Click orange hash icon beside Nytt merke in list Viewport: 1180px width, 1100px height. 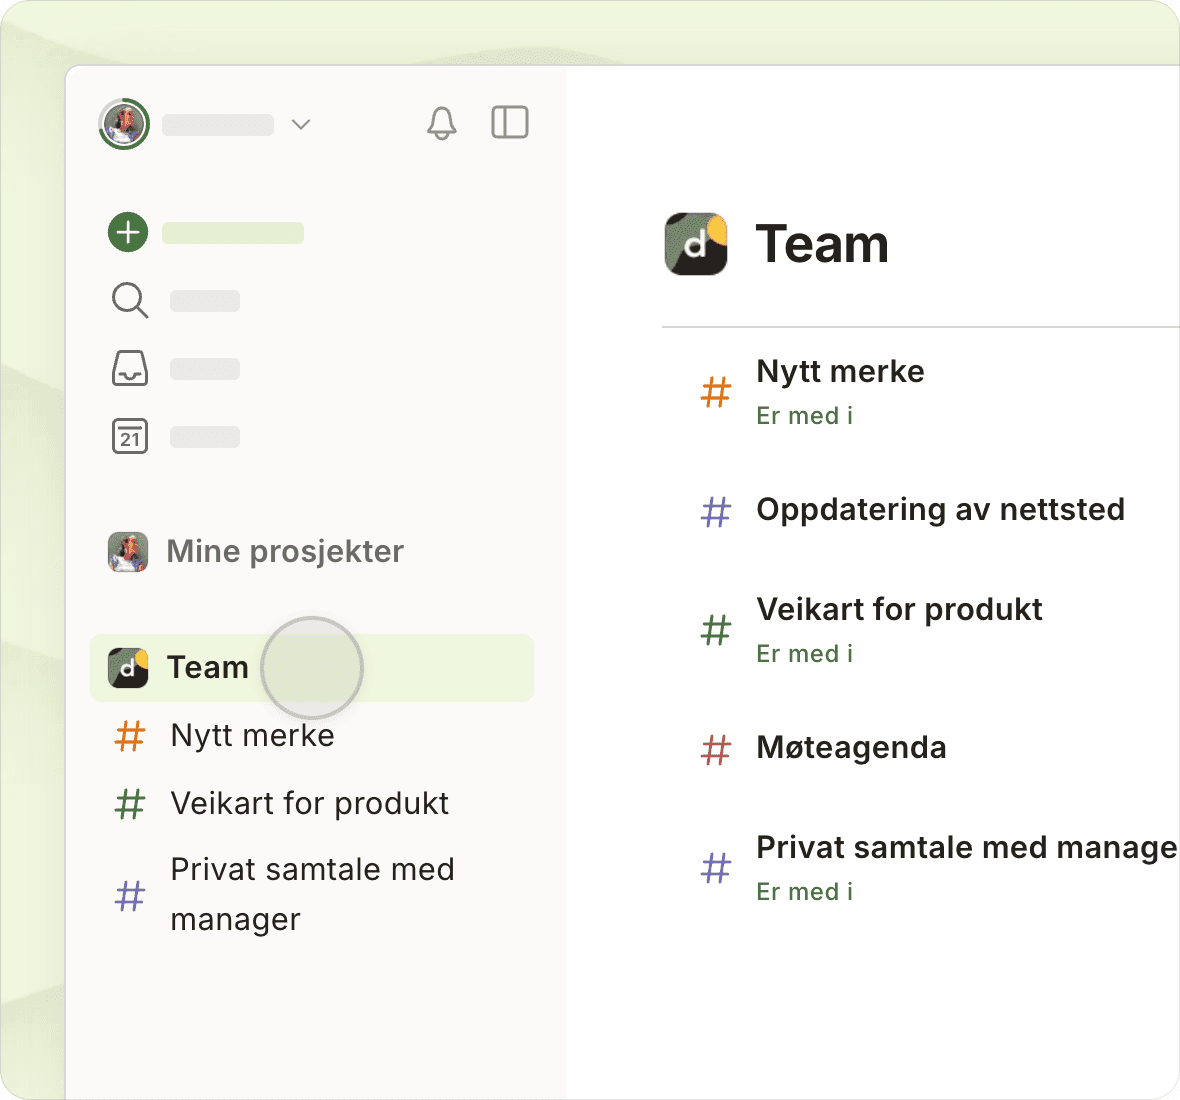(x=716, y=392)
